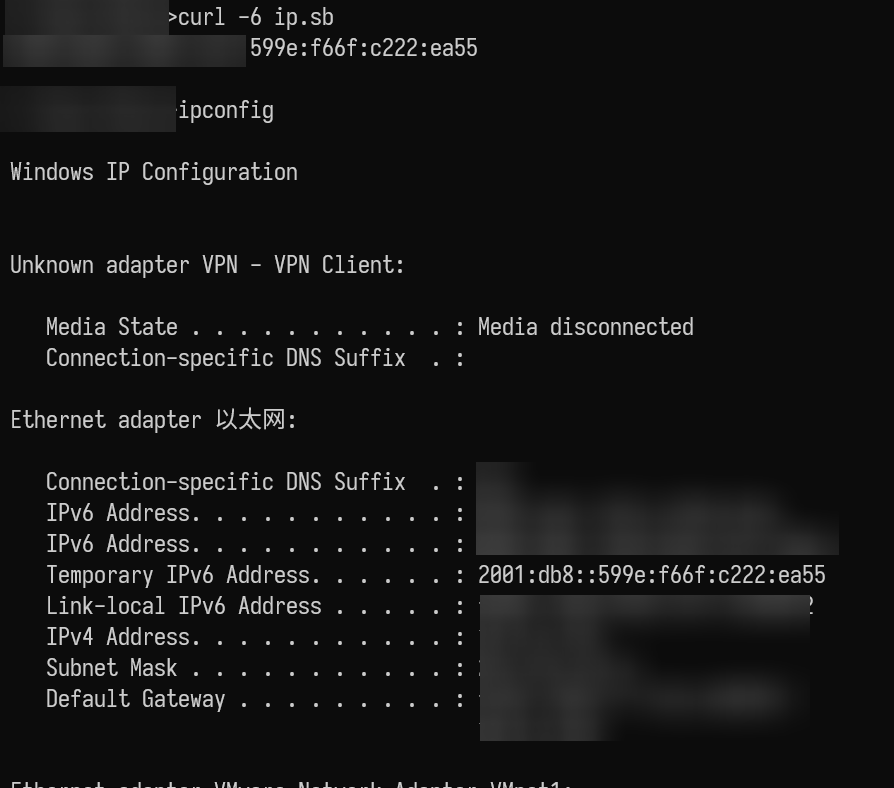Click the "ipconfig" command text

225,109
